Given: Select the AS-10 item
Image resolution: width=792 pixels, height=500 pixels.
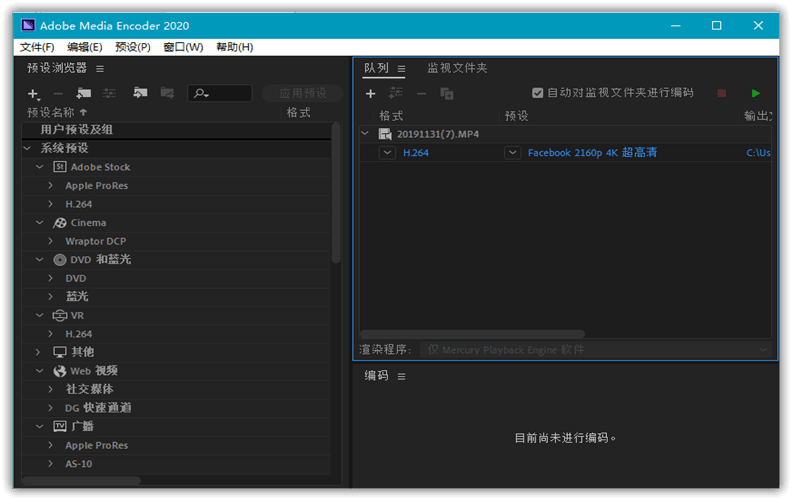Looking at the screenshot, I should (x=79, y=464).
